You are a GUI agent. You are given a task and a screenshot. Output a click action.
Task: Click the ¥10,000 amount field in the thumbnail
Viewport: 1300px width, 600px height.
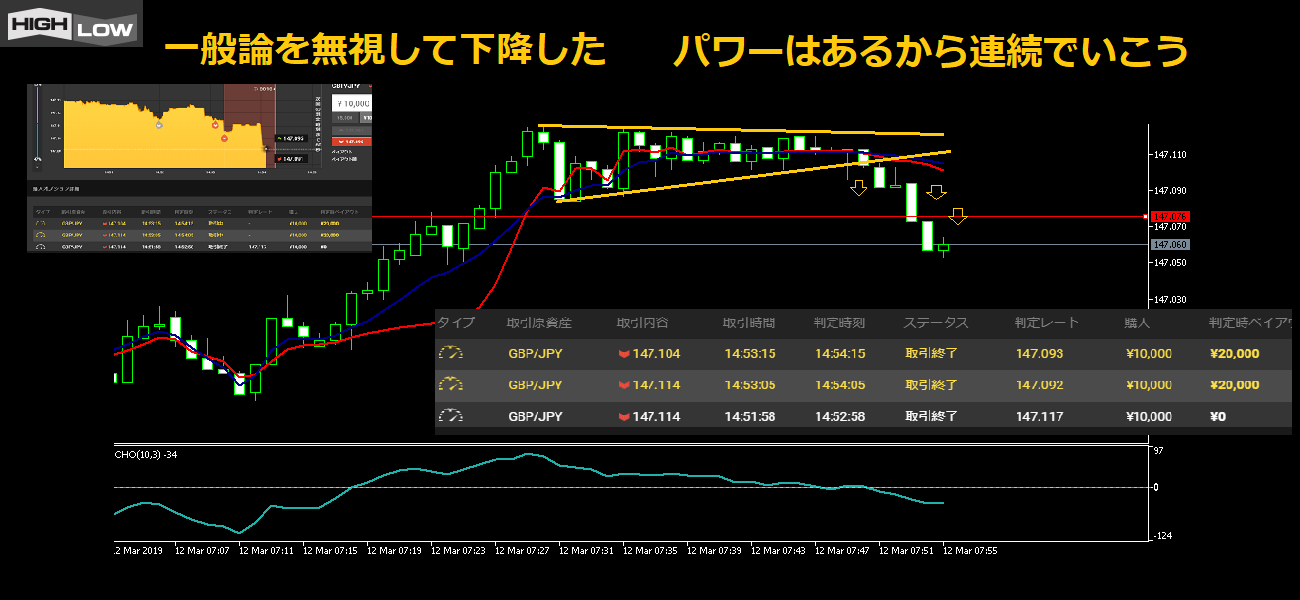tap(350, 102)
